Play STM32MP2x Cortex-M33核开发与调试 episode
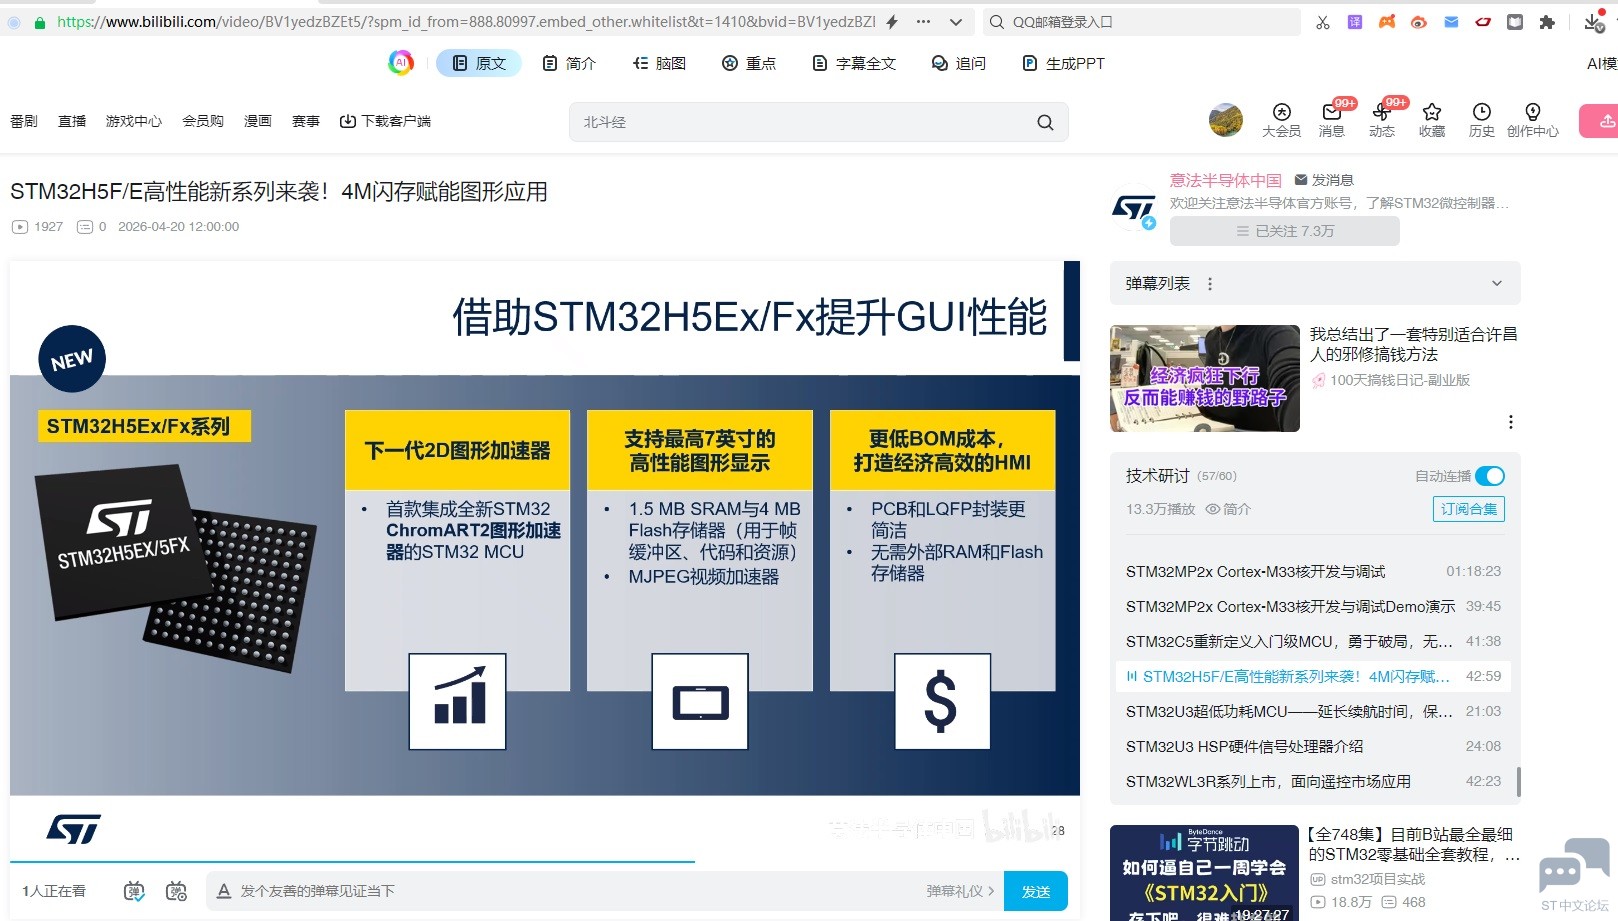This screenshot has height=921, width=1618. 1314,572
